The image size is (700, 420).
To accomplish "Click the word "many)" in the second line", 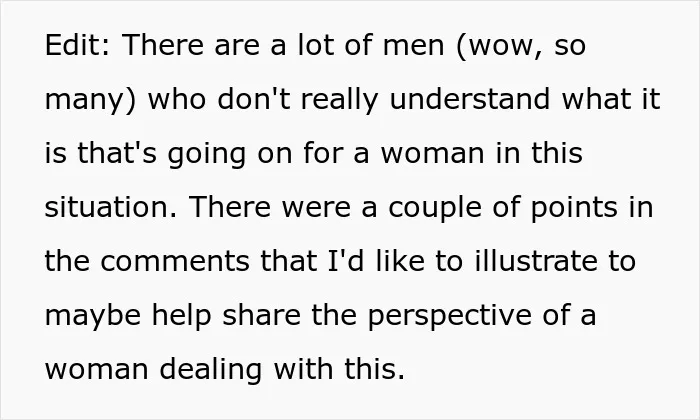I will pyautogui.click(x=90, y=101).
